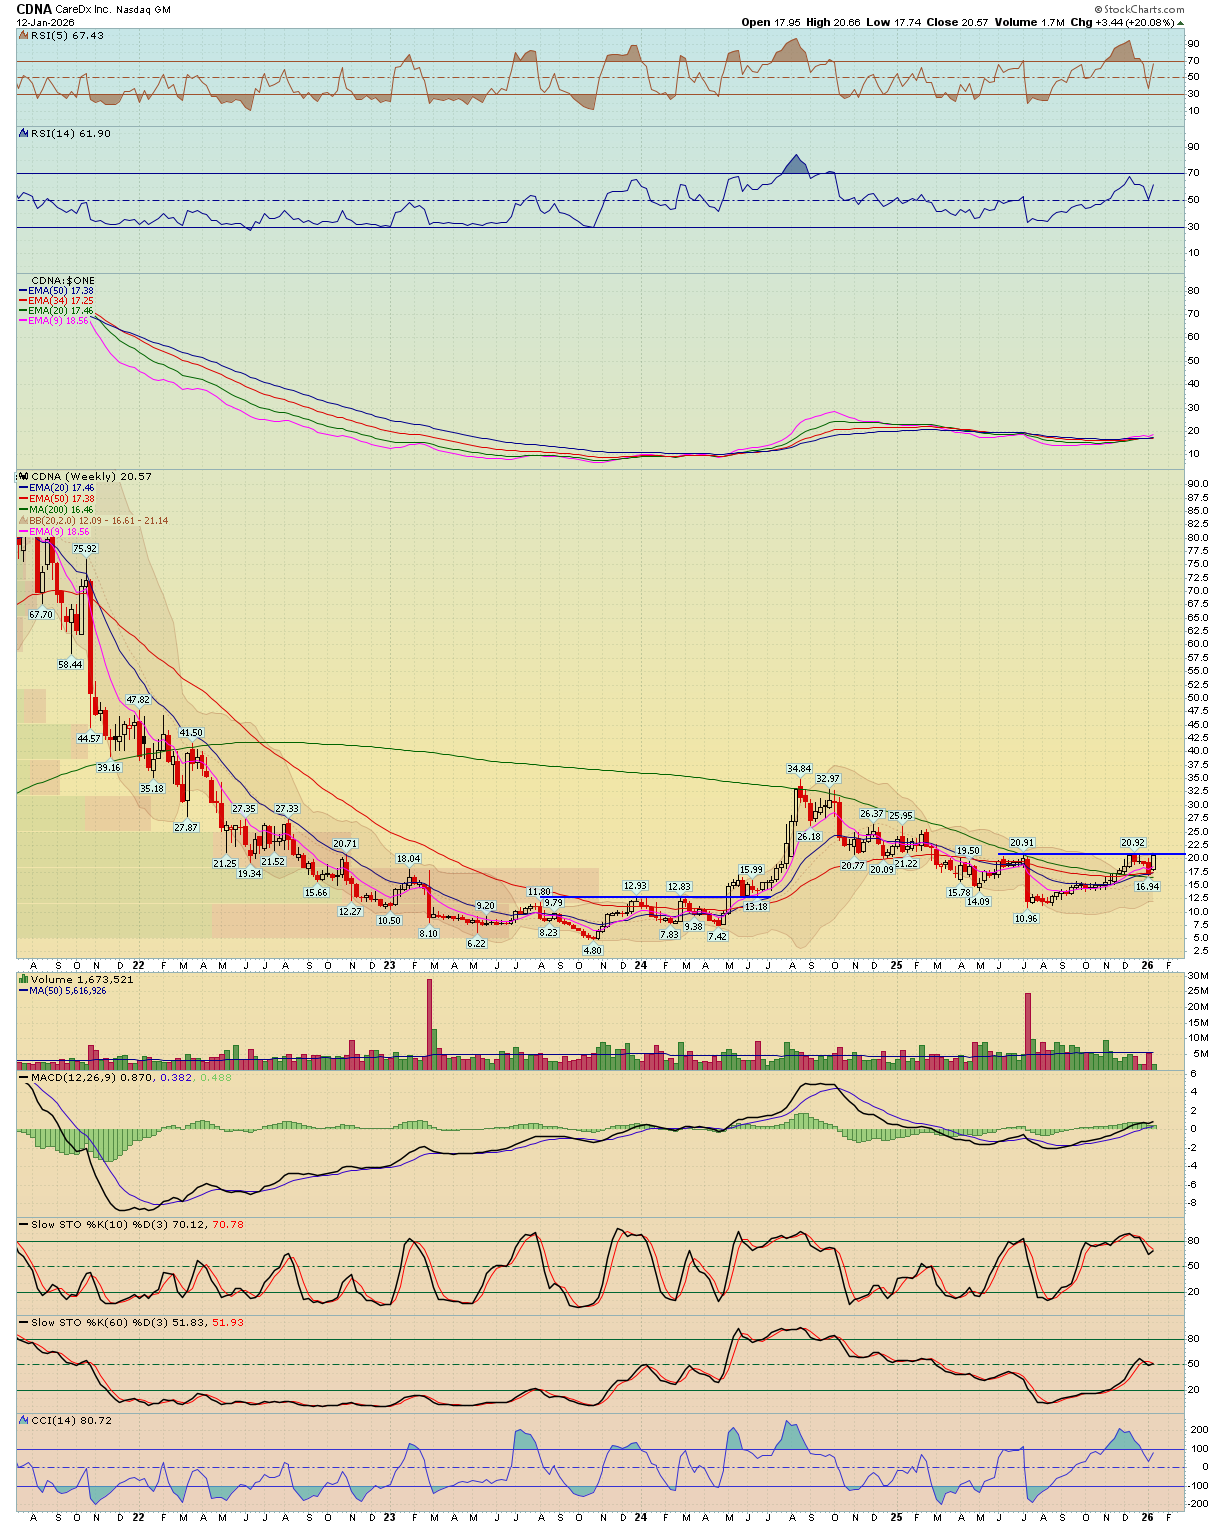Screen dimensions: 1225x1525
Task: Click the CDNA:$ONE ratio panel label
Action: (x=63, y=281)
